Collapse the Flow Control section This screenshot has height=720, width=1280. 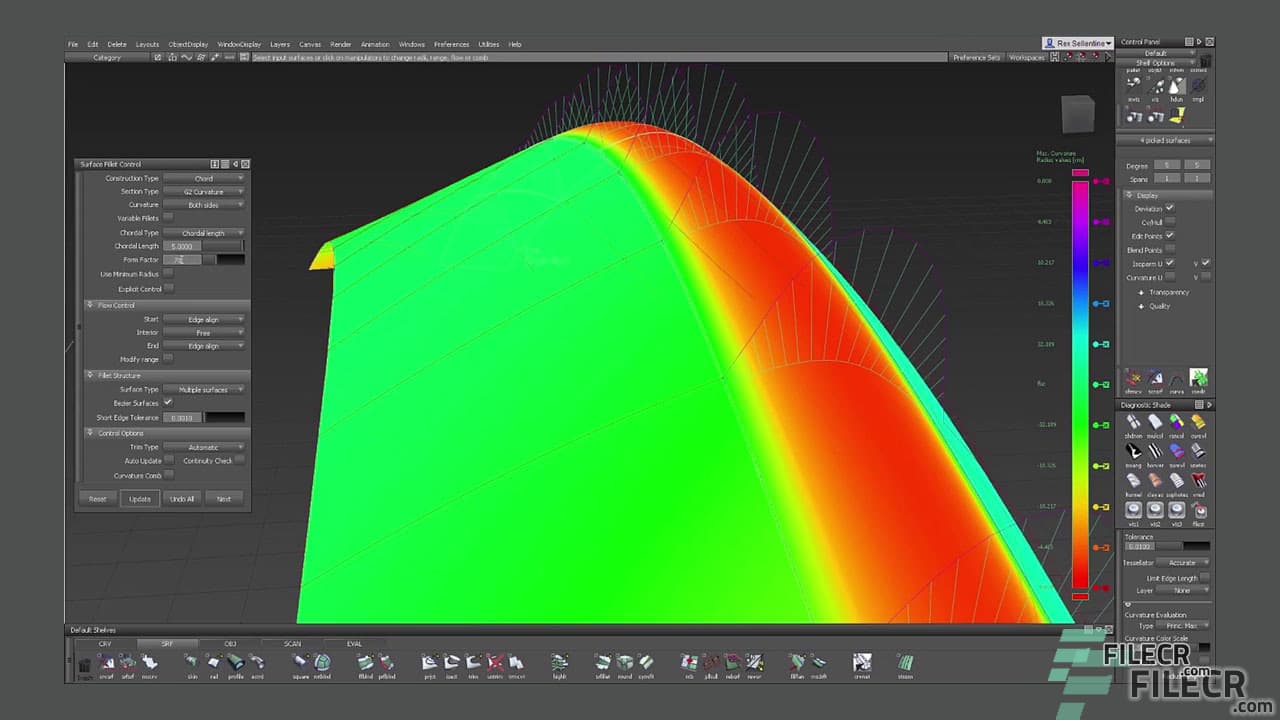(x=89, y=305)
